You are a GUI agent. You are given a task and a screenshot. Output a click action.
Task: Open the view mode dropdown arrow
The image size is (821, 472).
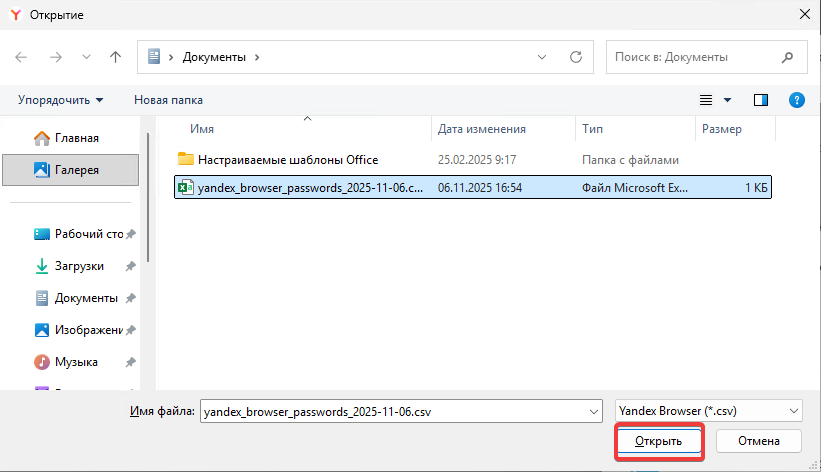click(727, 100)
